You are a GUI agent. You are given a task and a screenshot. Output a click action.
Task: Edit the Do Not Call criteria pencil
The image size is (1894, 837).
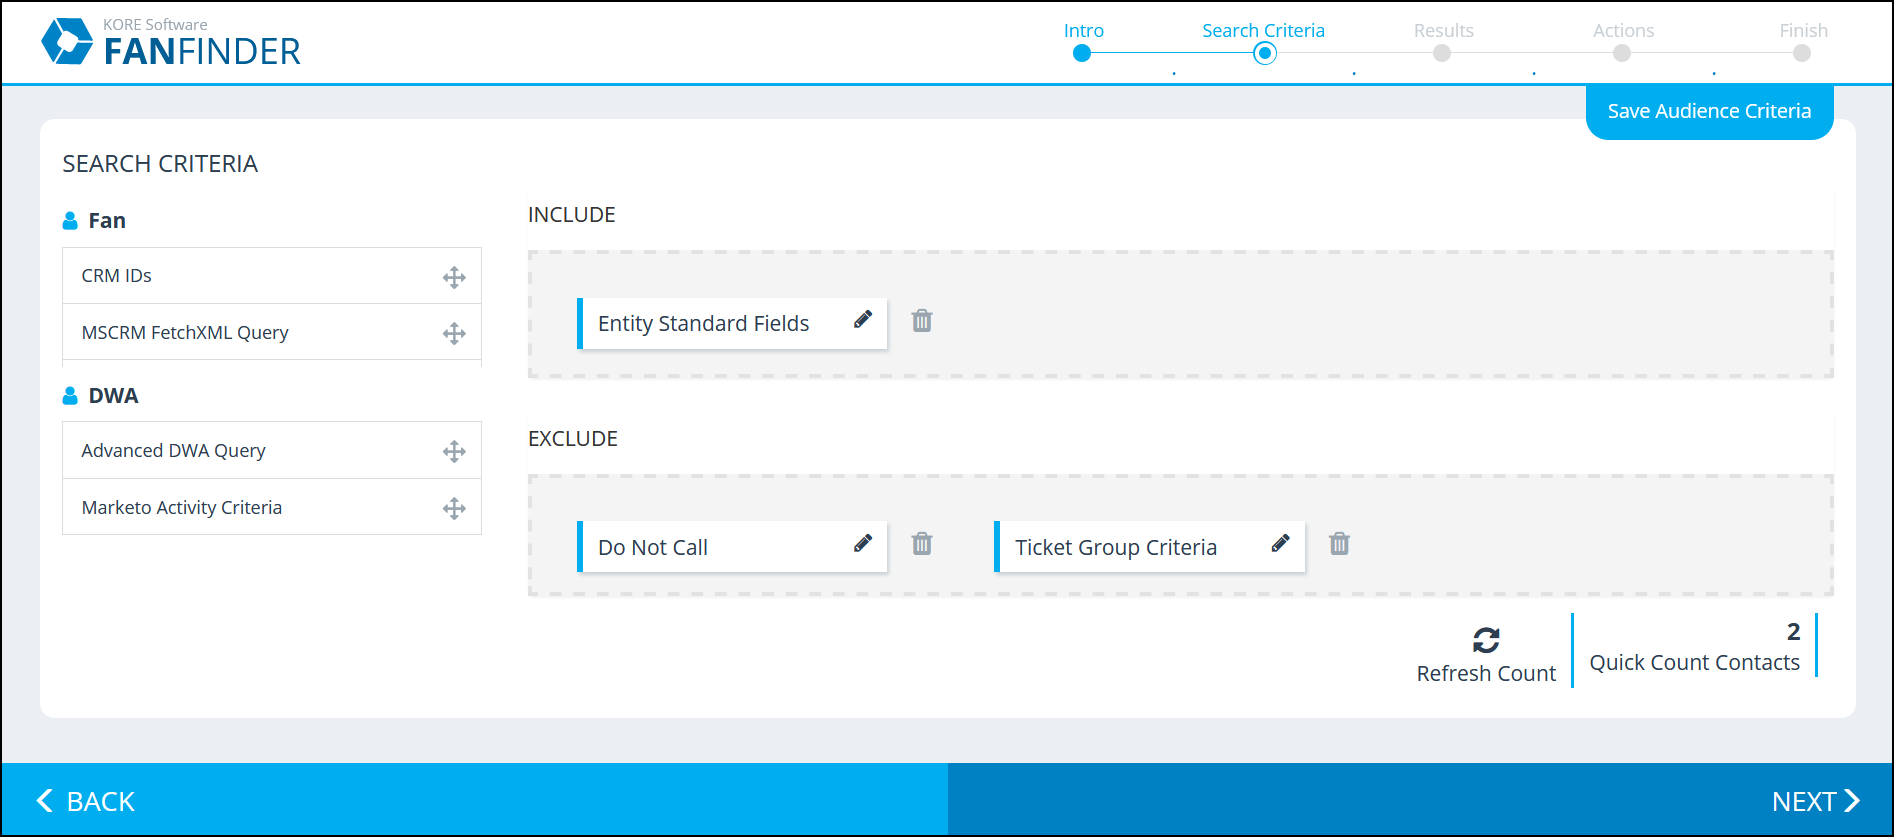[863, 544]
